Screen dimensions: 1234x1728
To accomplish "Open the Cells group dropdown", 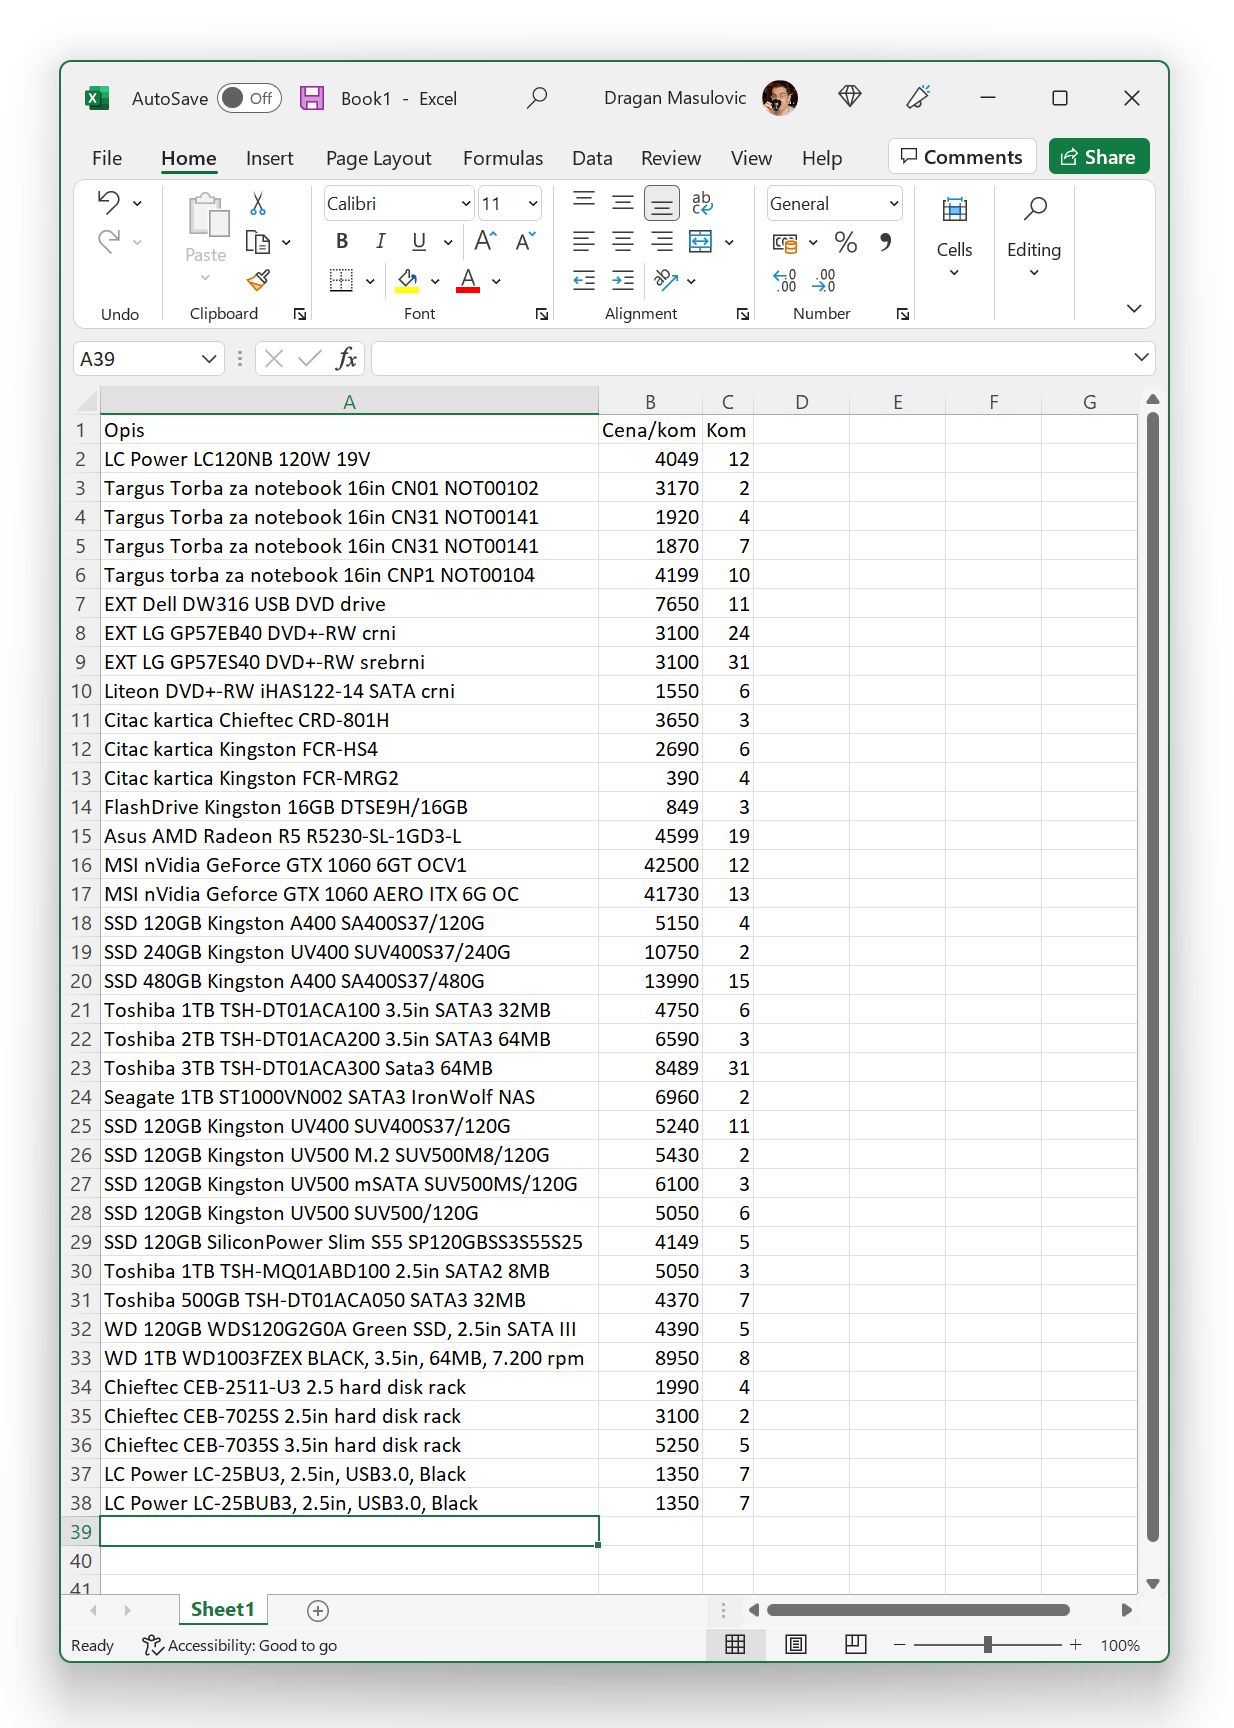I will 954,238.
